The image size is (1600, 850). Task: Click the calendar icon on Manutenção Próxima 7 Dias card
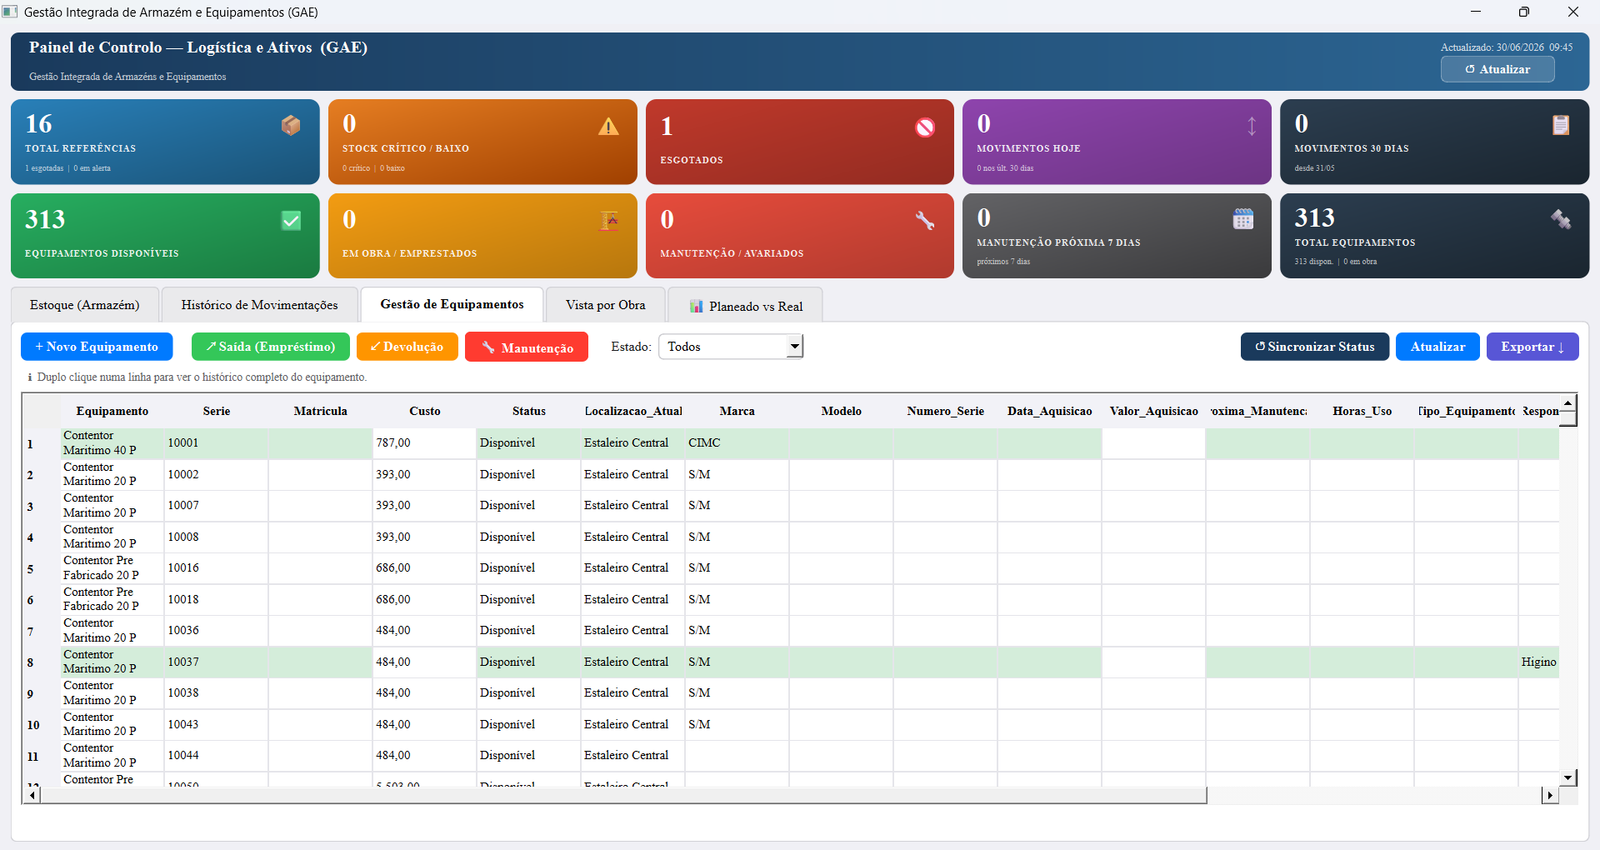tap(1243, 219)
